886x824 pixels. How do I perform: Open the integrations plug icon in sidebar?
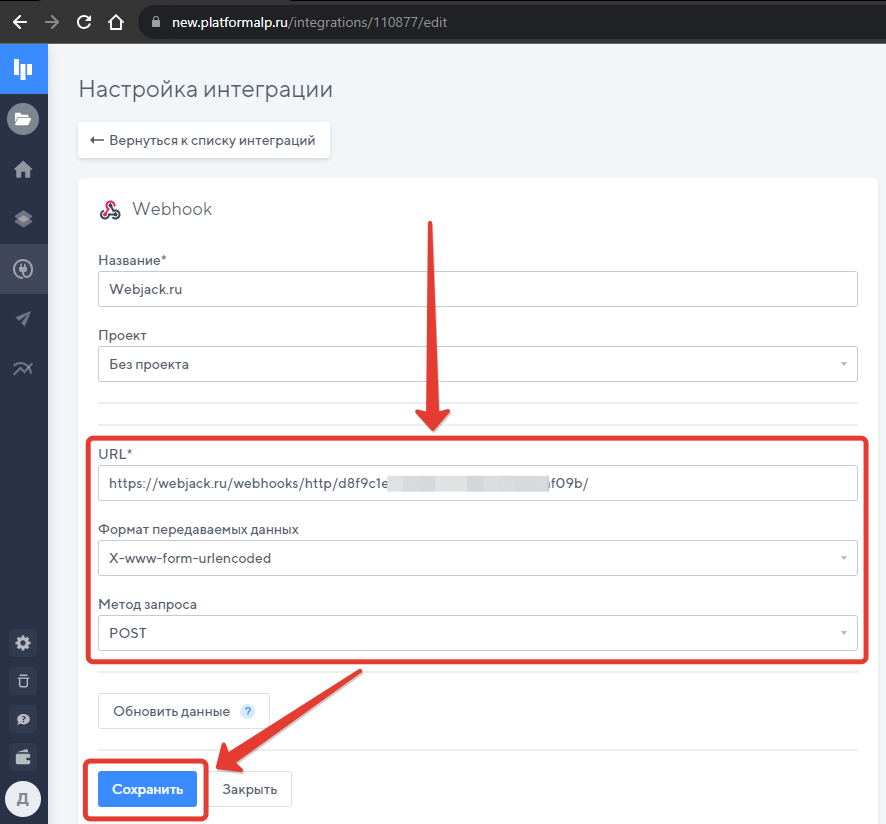[23, 269]
